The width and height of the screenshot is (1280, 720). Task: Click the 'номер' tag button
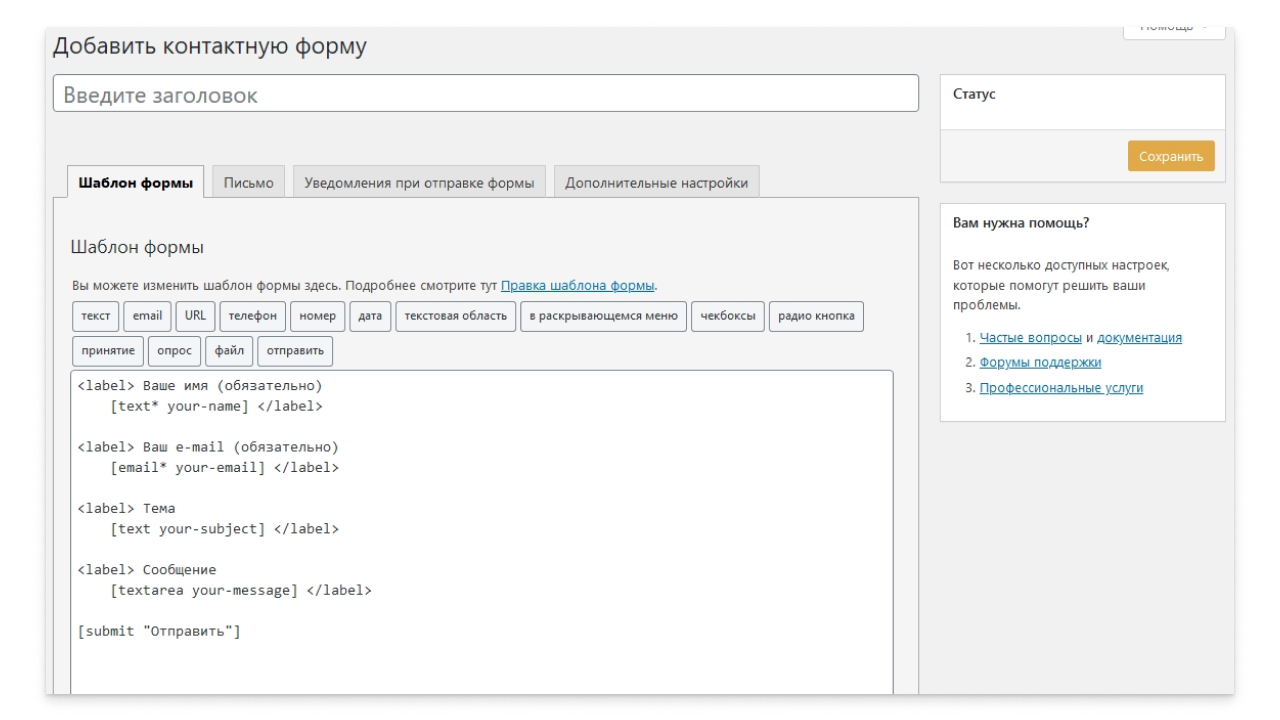(318, 316)
